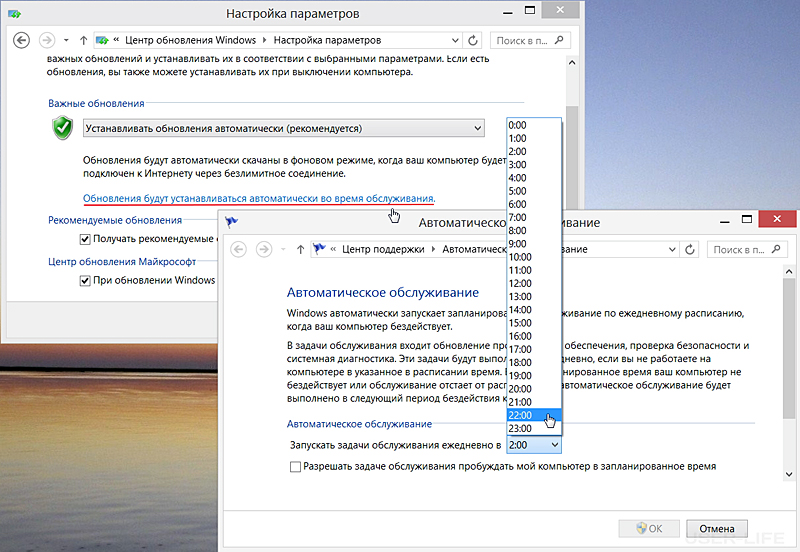The width and height of the screenshot is (800, 552).
Task: Select 3:00 in the time list
Action: click(534, 165)
